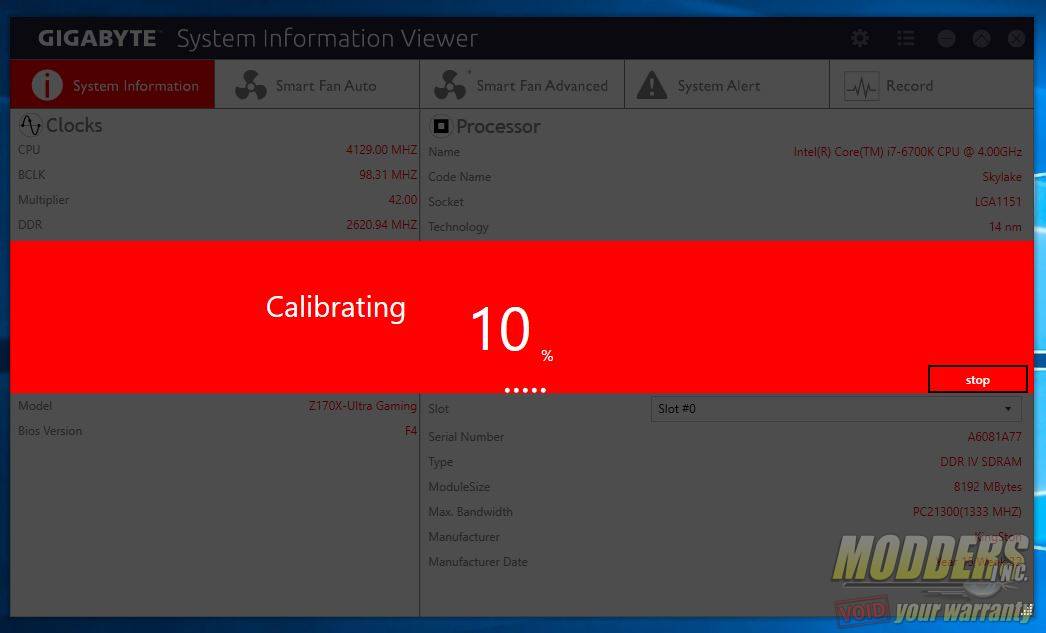This screenshot has height=633, width=1046.
Task: Click the Processor section heading
Action: 498,126
